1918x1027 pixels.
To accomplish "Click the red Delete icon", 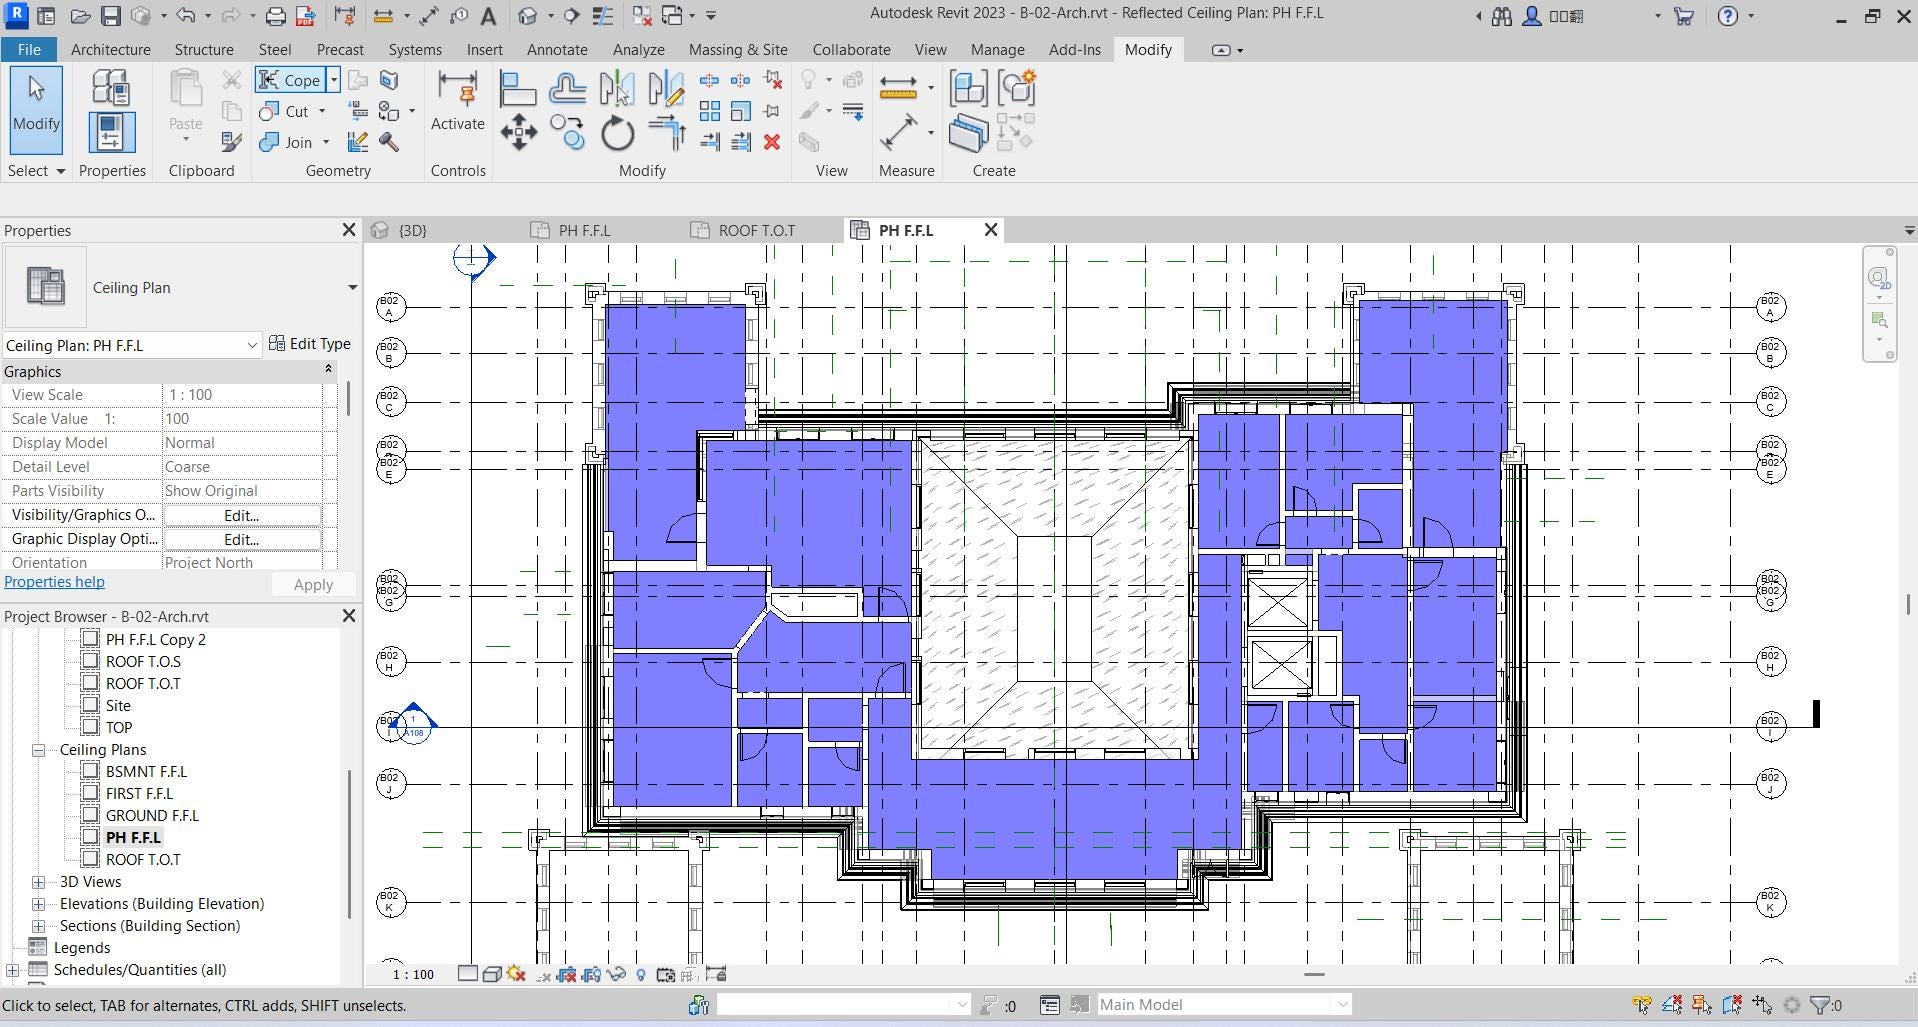I will [772, 142].
